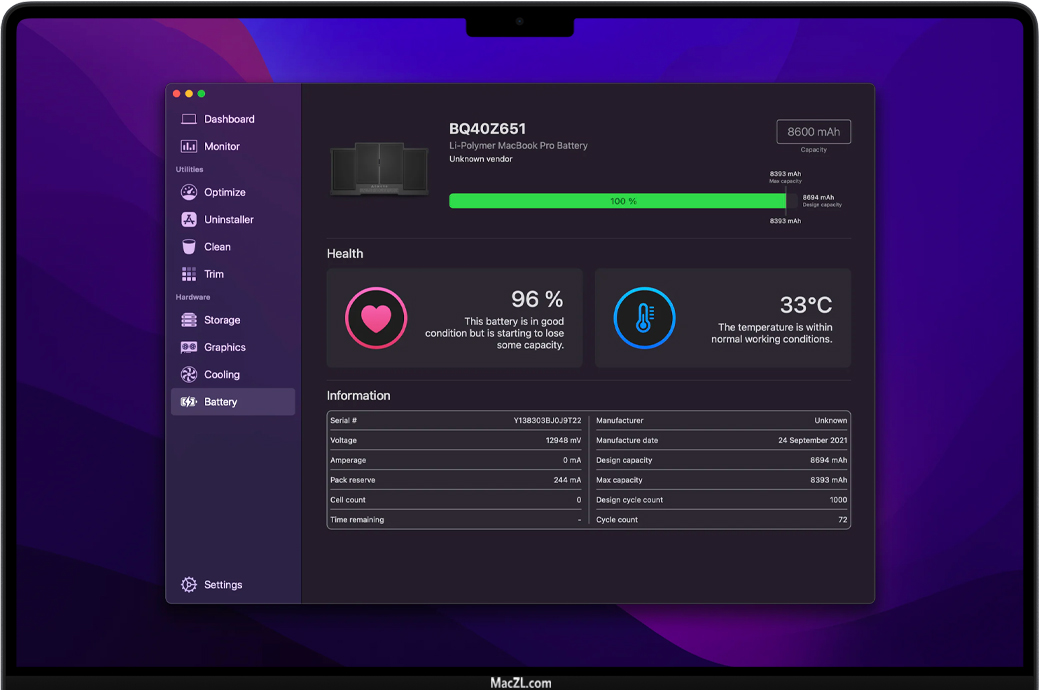Click the 8600 mAh capacity box
Viewport: 1040px width, 690px height.
[813, 132]
